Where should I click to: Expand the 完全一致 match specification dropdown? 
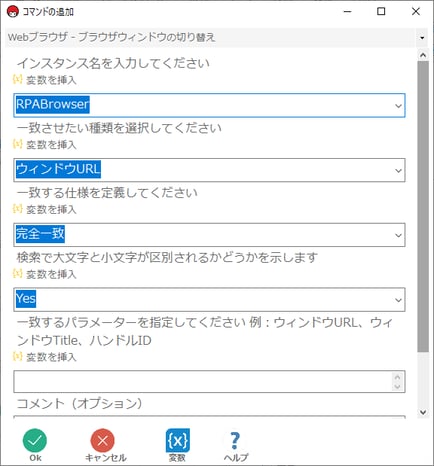point(398,235)
